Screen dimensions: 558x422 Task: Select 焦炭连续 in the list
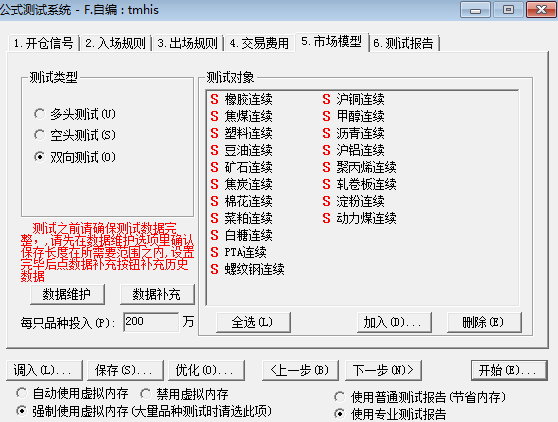tap(248, 184)
